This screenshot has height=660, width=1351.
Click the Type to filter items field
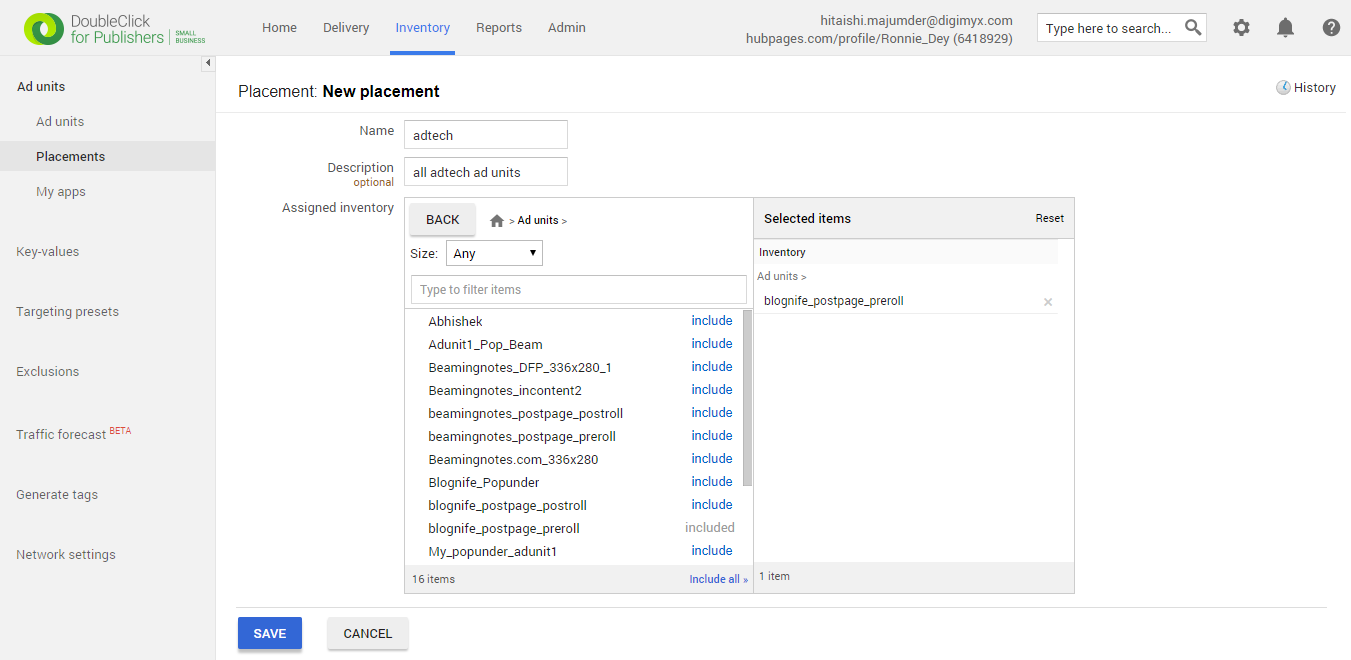click(x=578, y=289)
